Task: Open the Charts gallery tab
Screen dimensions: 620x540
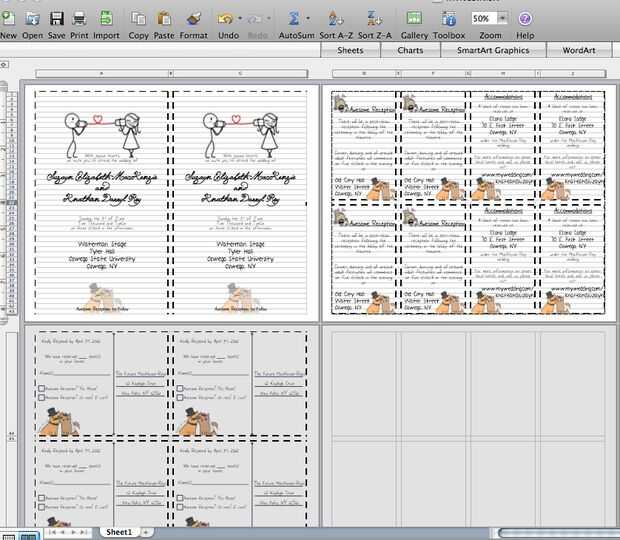Action: (410, 50)
